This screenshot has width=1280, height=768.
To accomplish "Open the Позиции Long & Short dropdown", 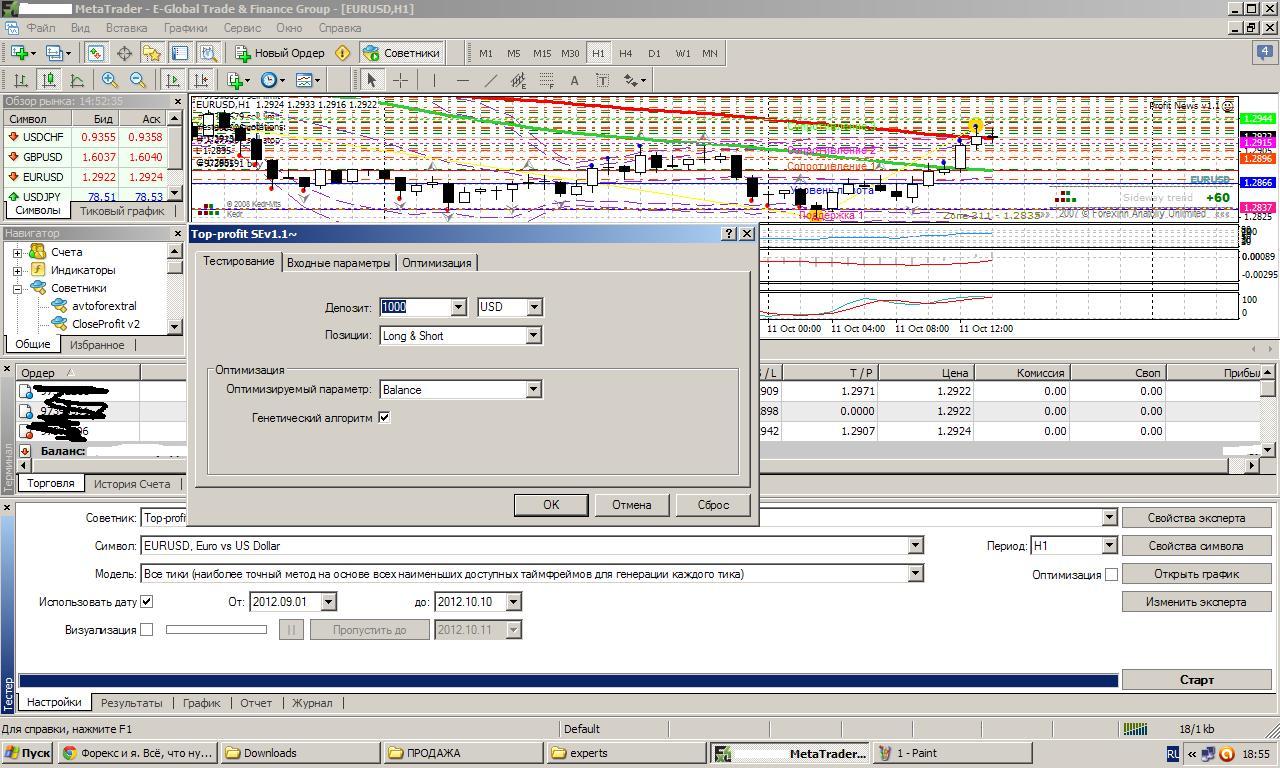I will 533,335.
